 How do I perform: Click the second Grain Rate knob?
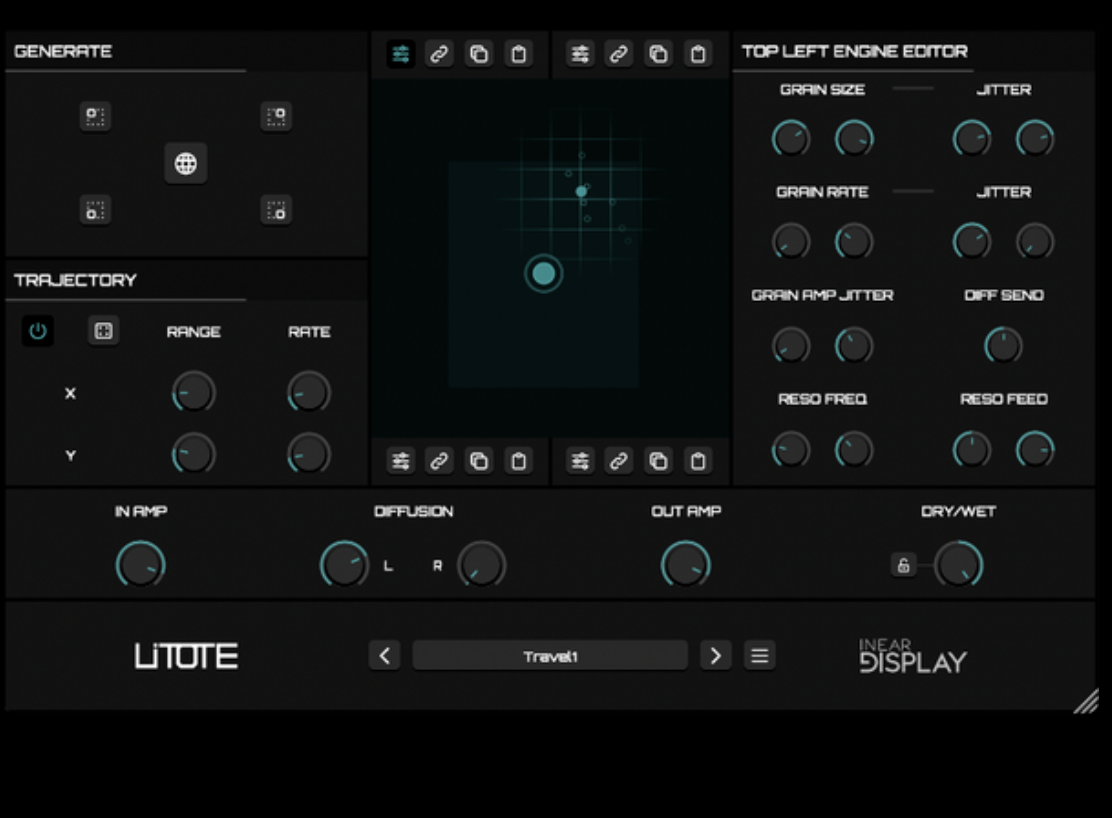[x=854, y=241]
